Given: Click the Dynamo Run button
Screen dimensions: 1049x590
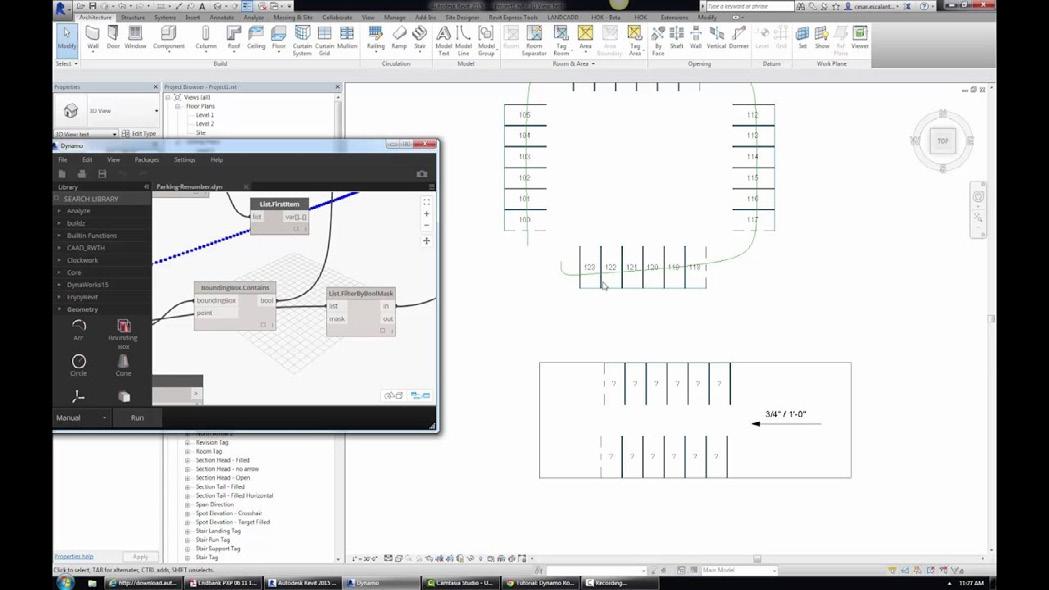Looking at the screenshot, I should pos(137,417).
